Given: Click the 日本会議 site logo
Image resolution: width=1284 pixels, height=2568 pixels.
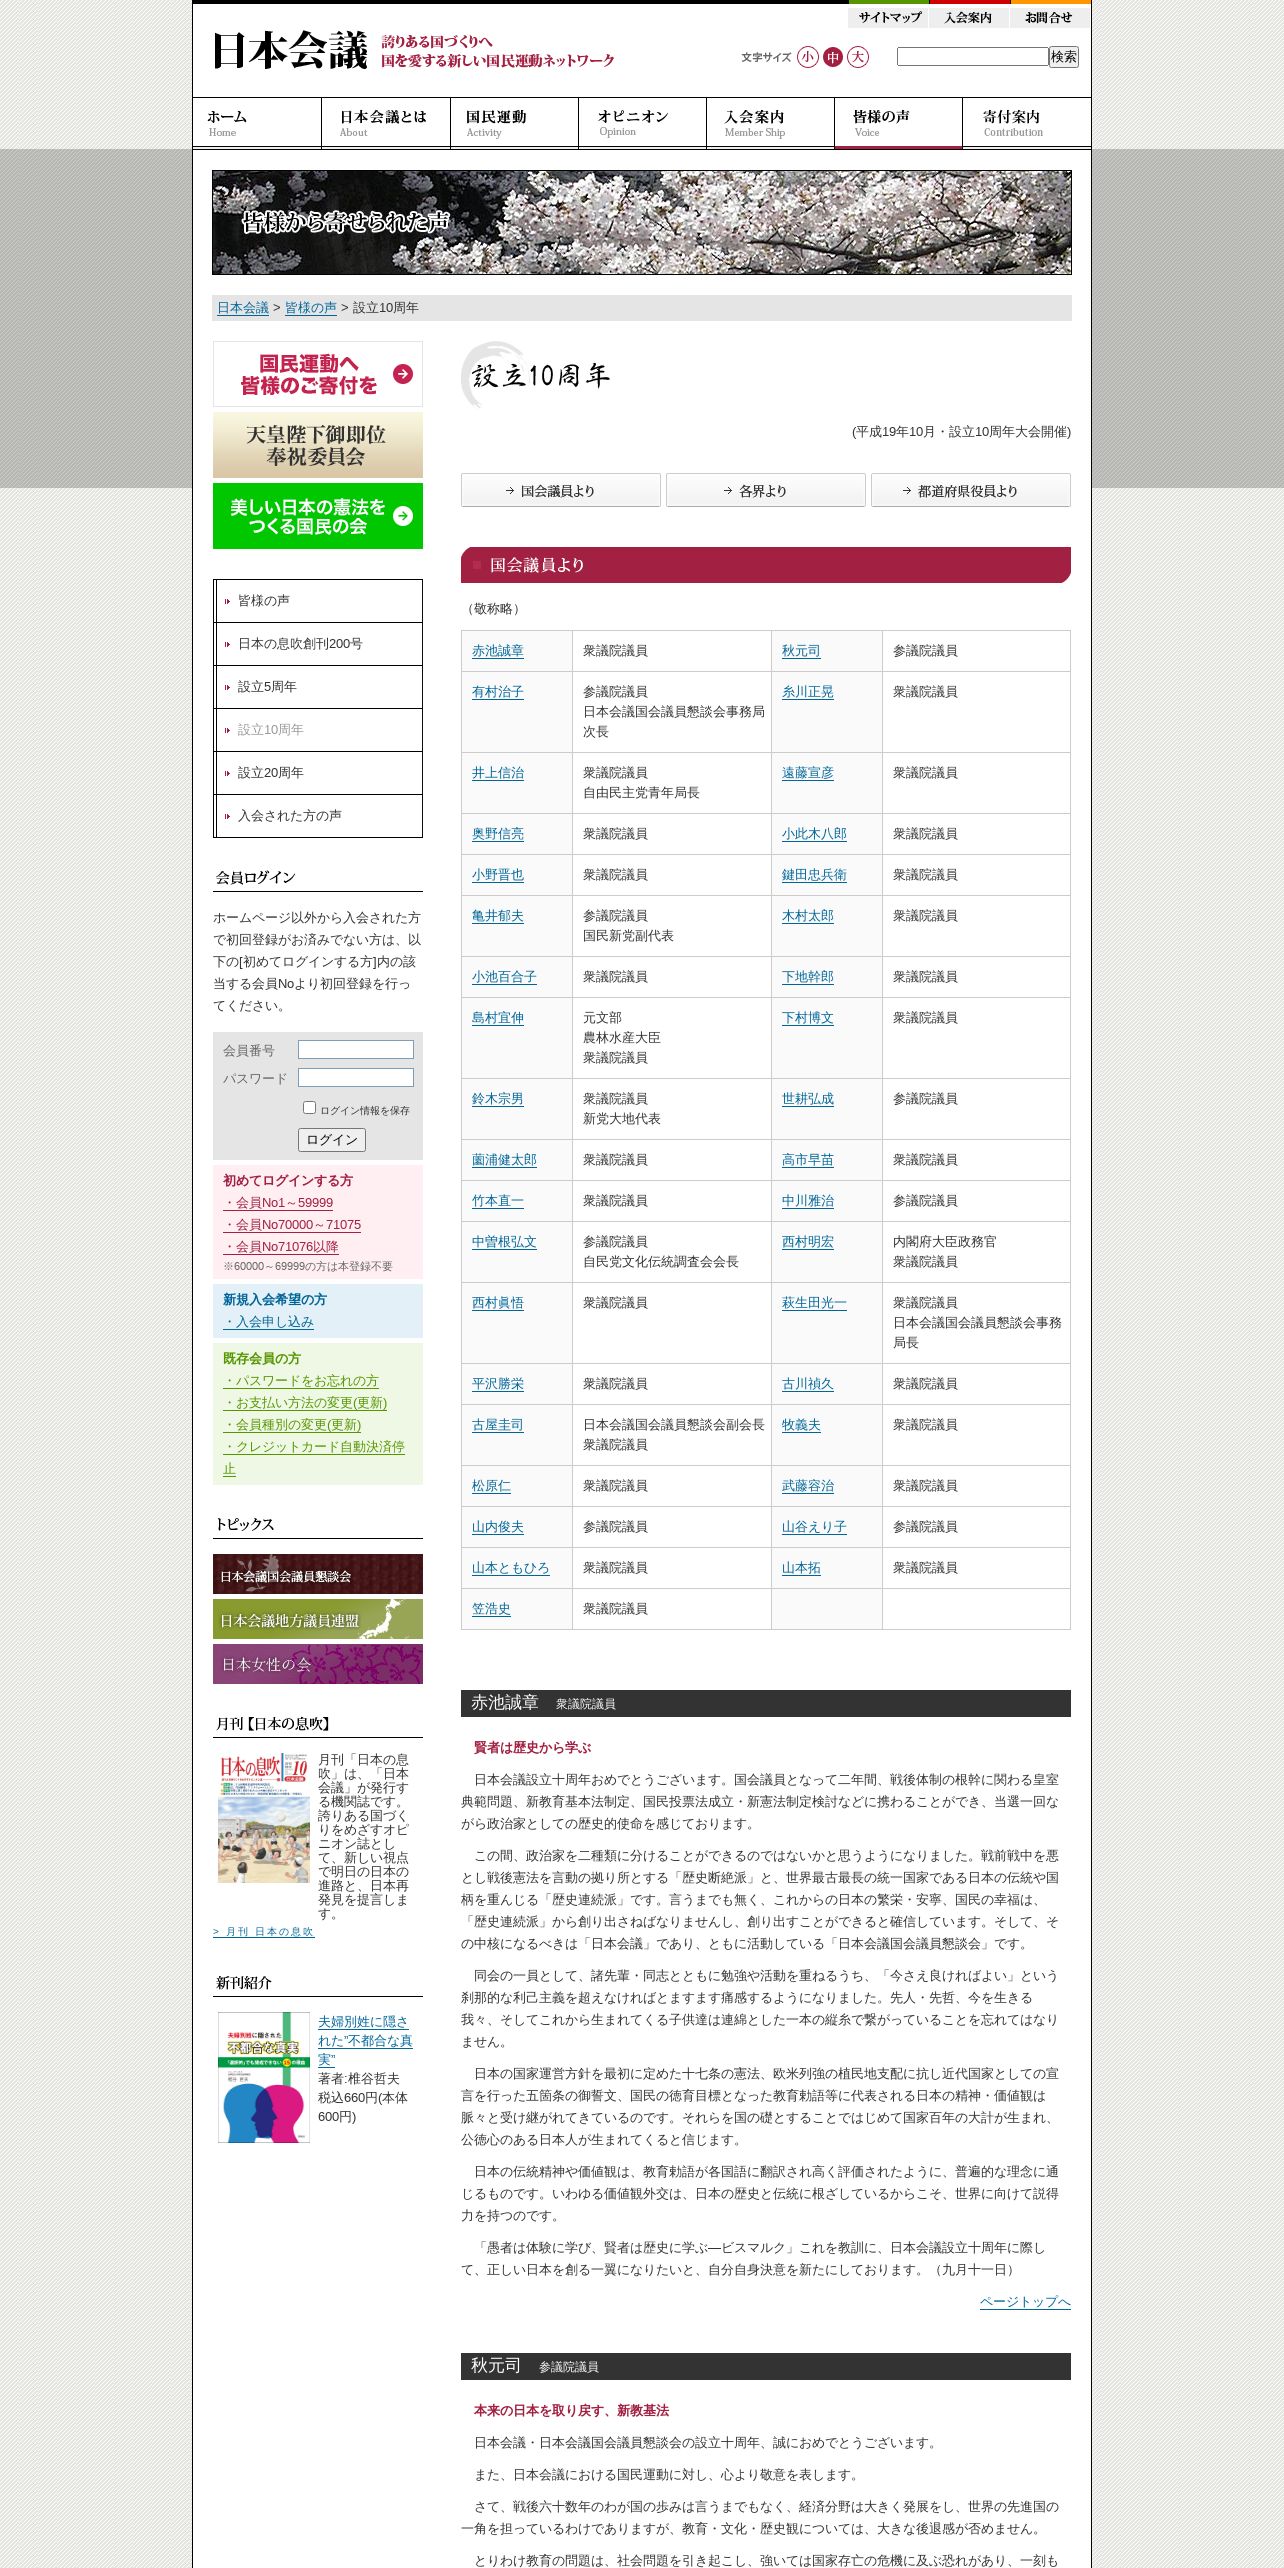Looking at the screenshot, I should coord(290,51).
